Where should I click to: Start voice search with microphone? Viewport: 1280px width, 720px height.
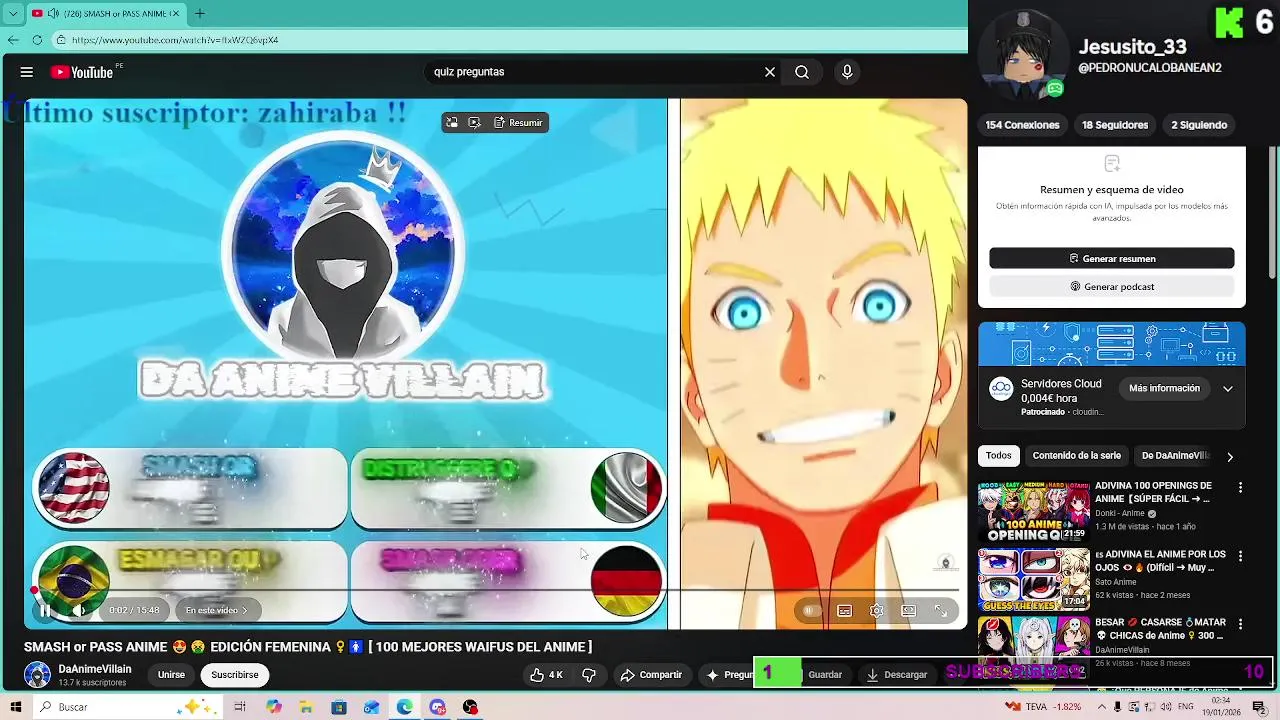847,72
